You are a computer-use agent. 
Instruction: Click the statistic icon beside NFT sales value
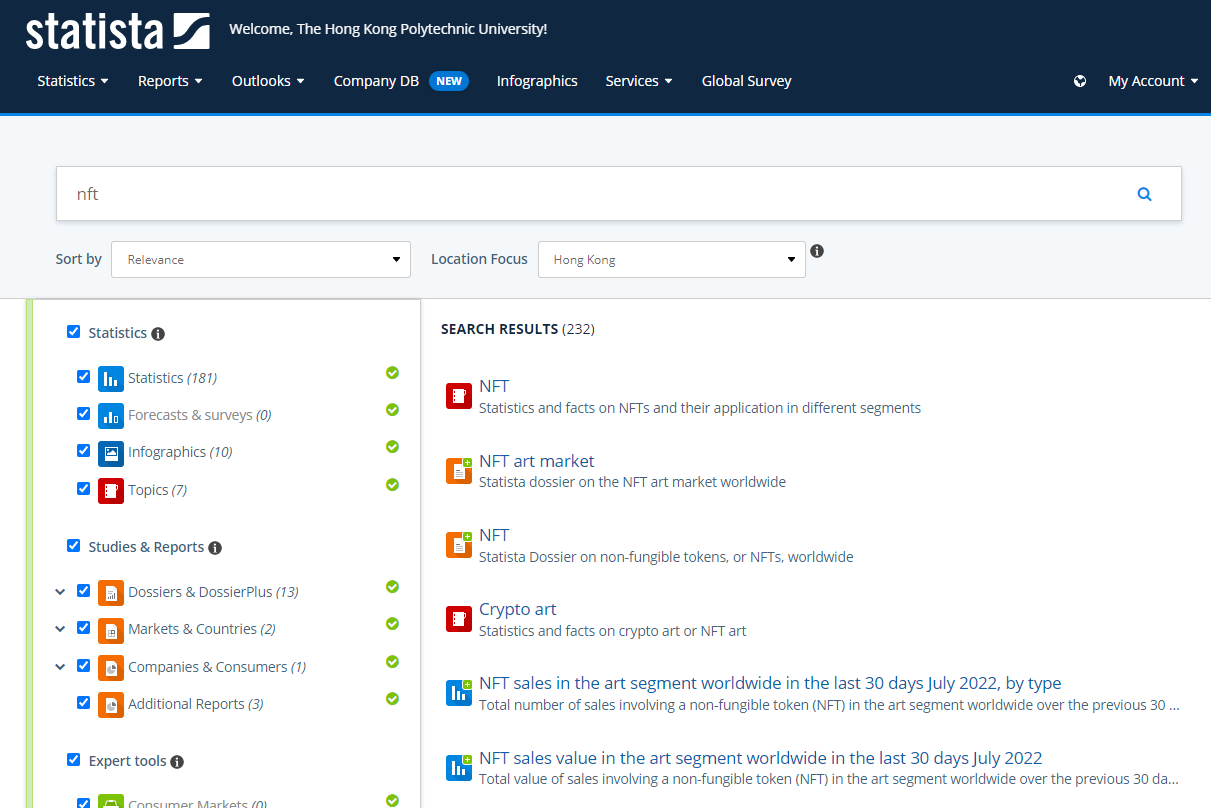tap(458, 767)
